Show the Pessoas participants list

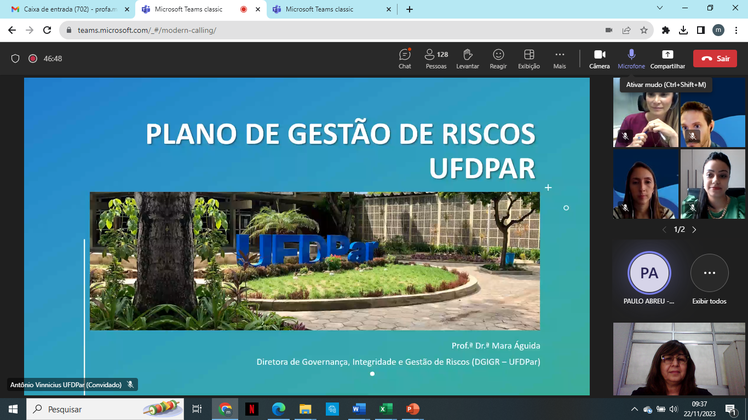[x=436, y=58]
